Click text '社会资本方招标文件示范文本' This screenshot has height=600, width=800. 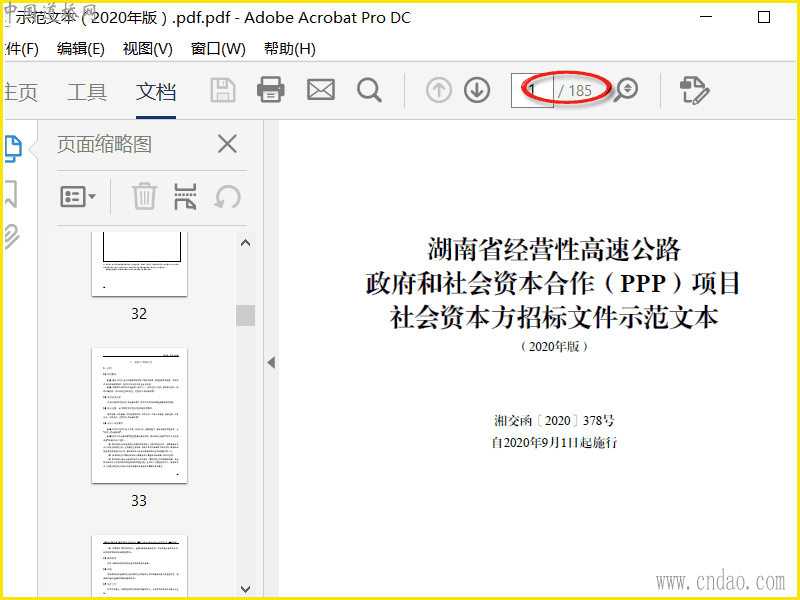554,317
